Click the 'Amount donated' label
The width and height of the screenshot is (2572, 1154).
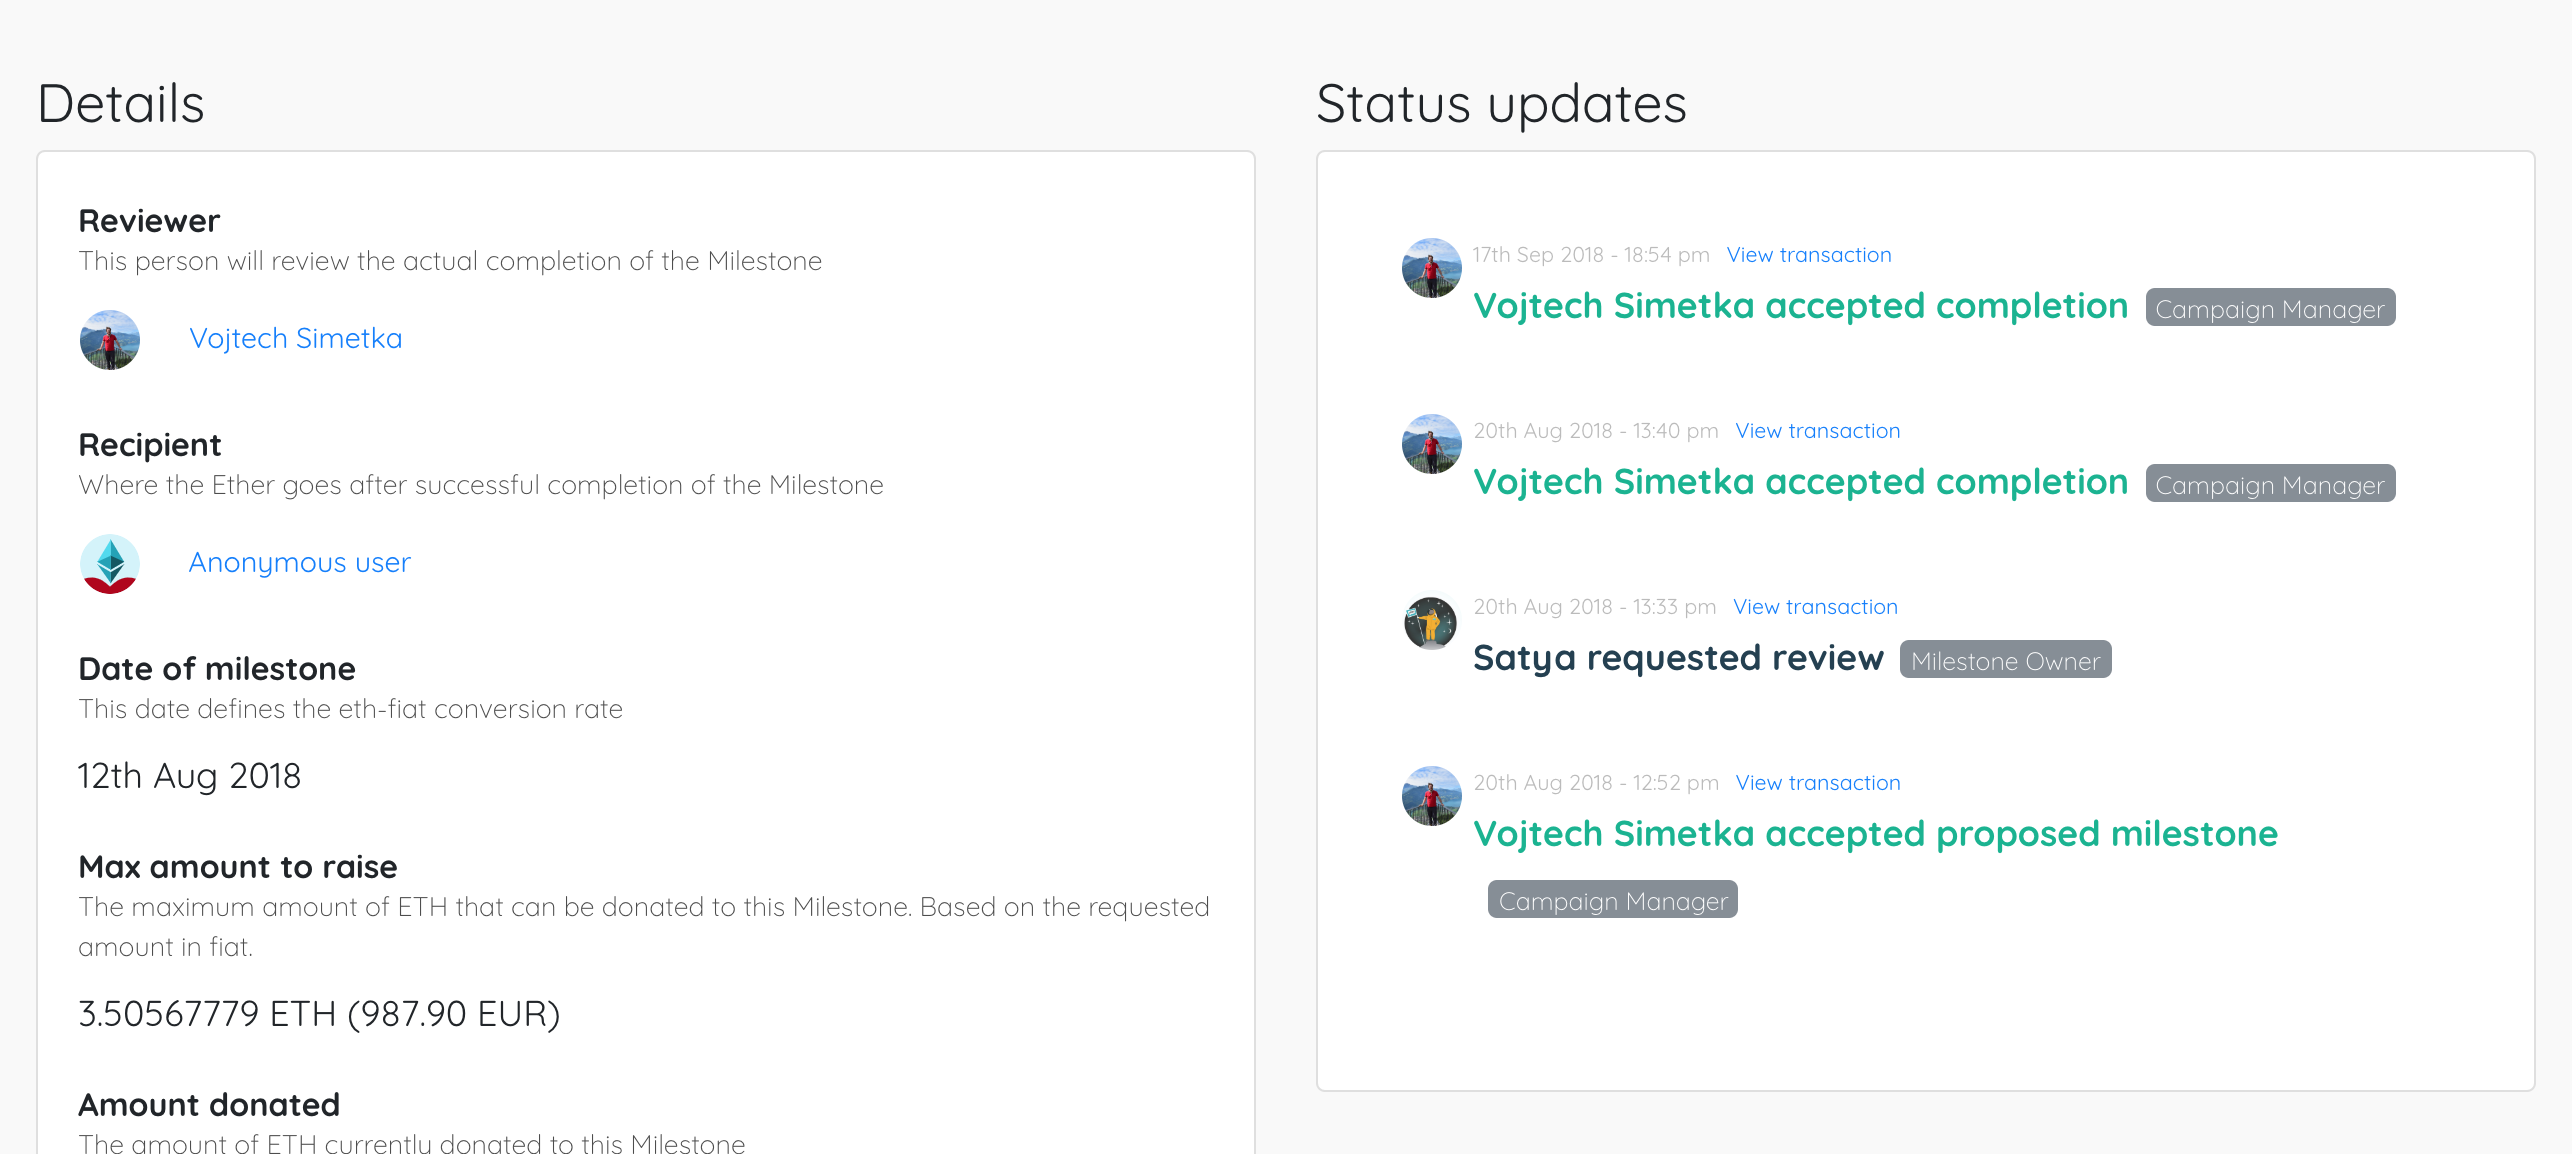tap(209, 1105)
